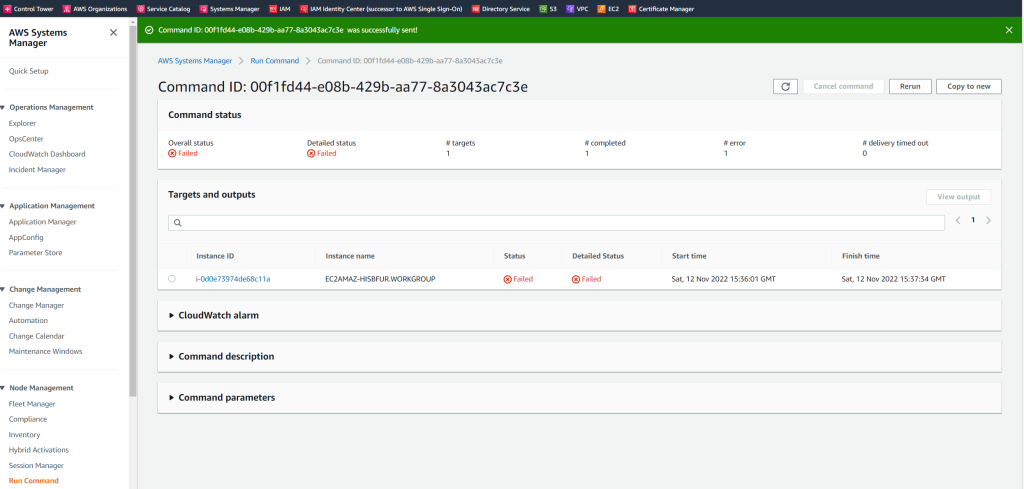
Task: Click the Copy to new button
Action: click(x=968, y=86)
